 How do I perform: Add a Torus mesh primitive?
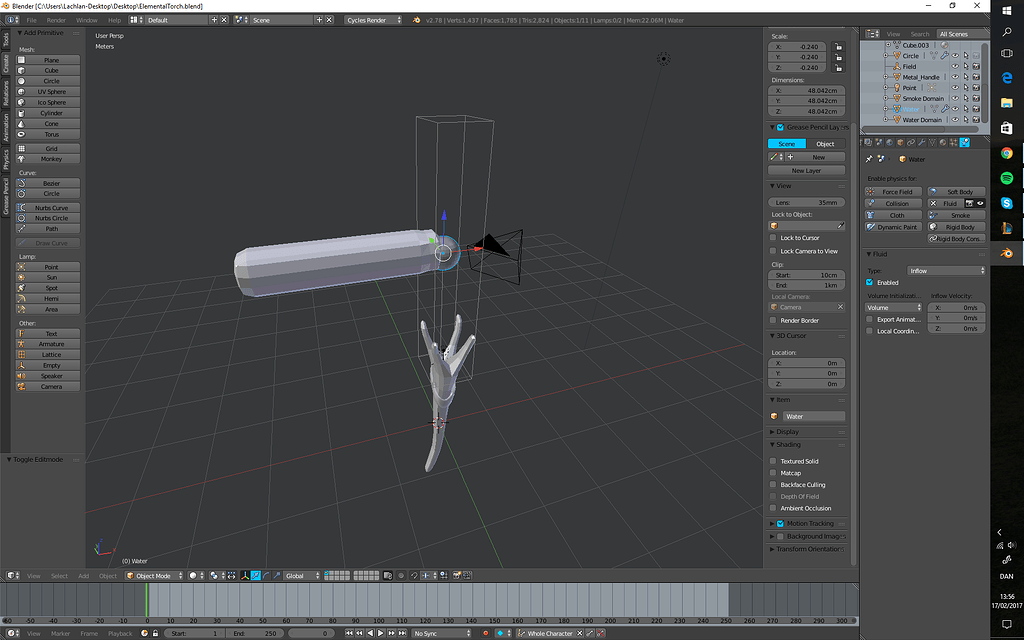(x=48, y=134)
